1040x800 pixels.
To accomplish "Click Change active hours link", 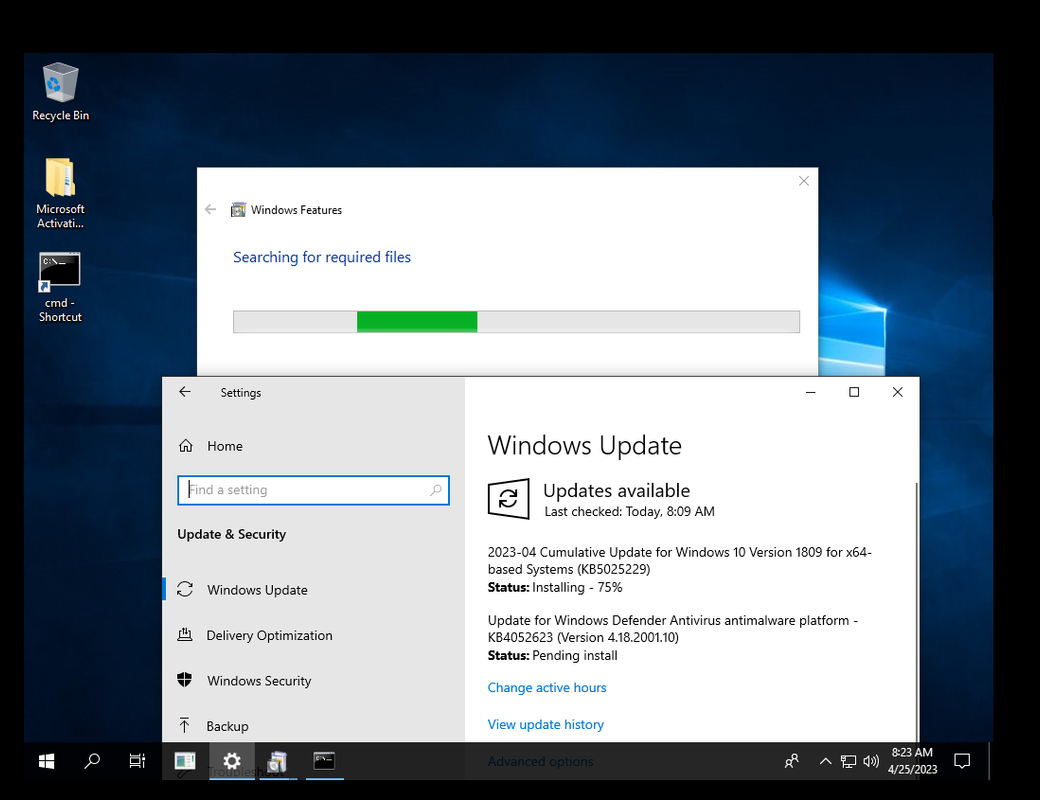I will click(x=547, y=688).
